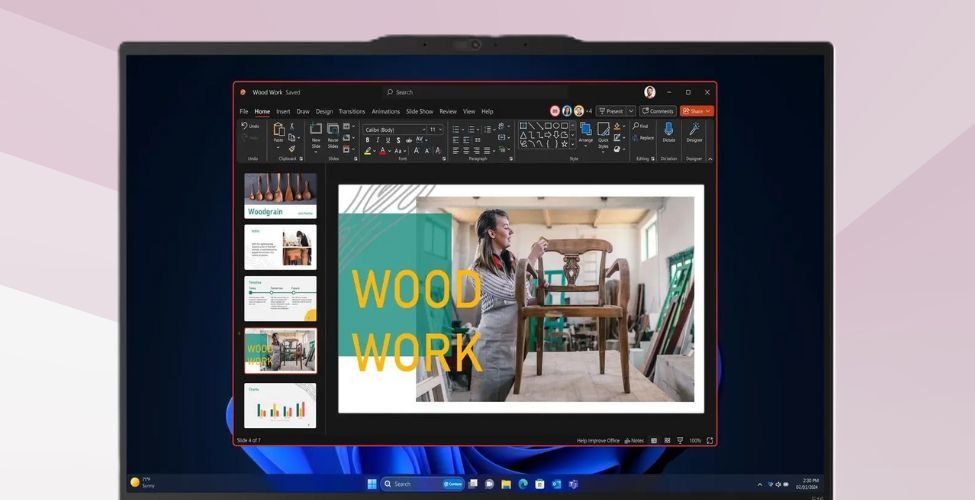Open the Change Case Aa dropdown
This screenshot has height=500, width=975.
coord(400,150)
